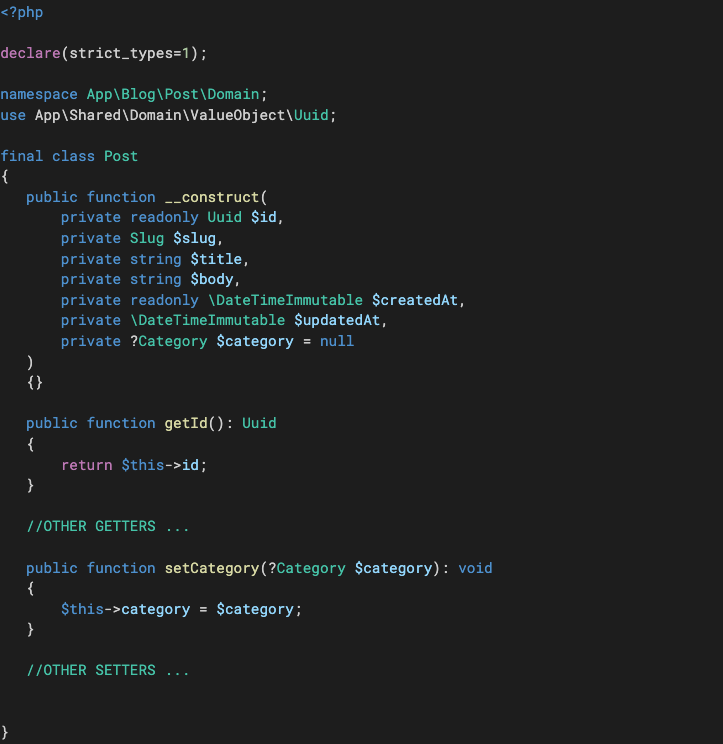Click the null default value
The height and width of the screenshot is (744, 723).
(x=337, y=341)
